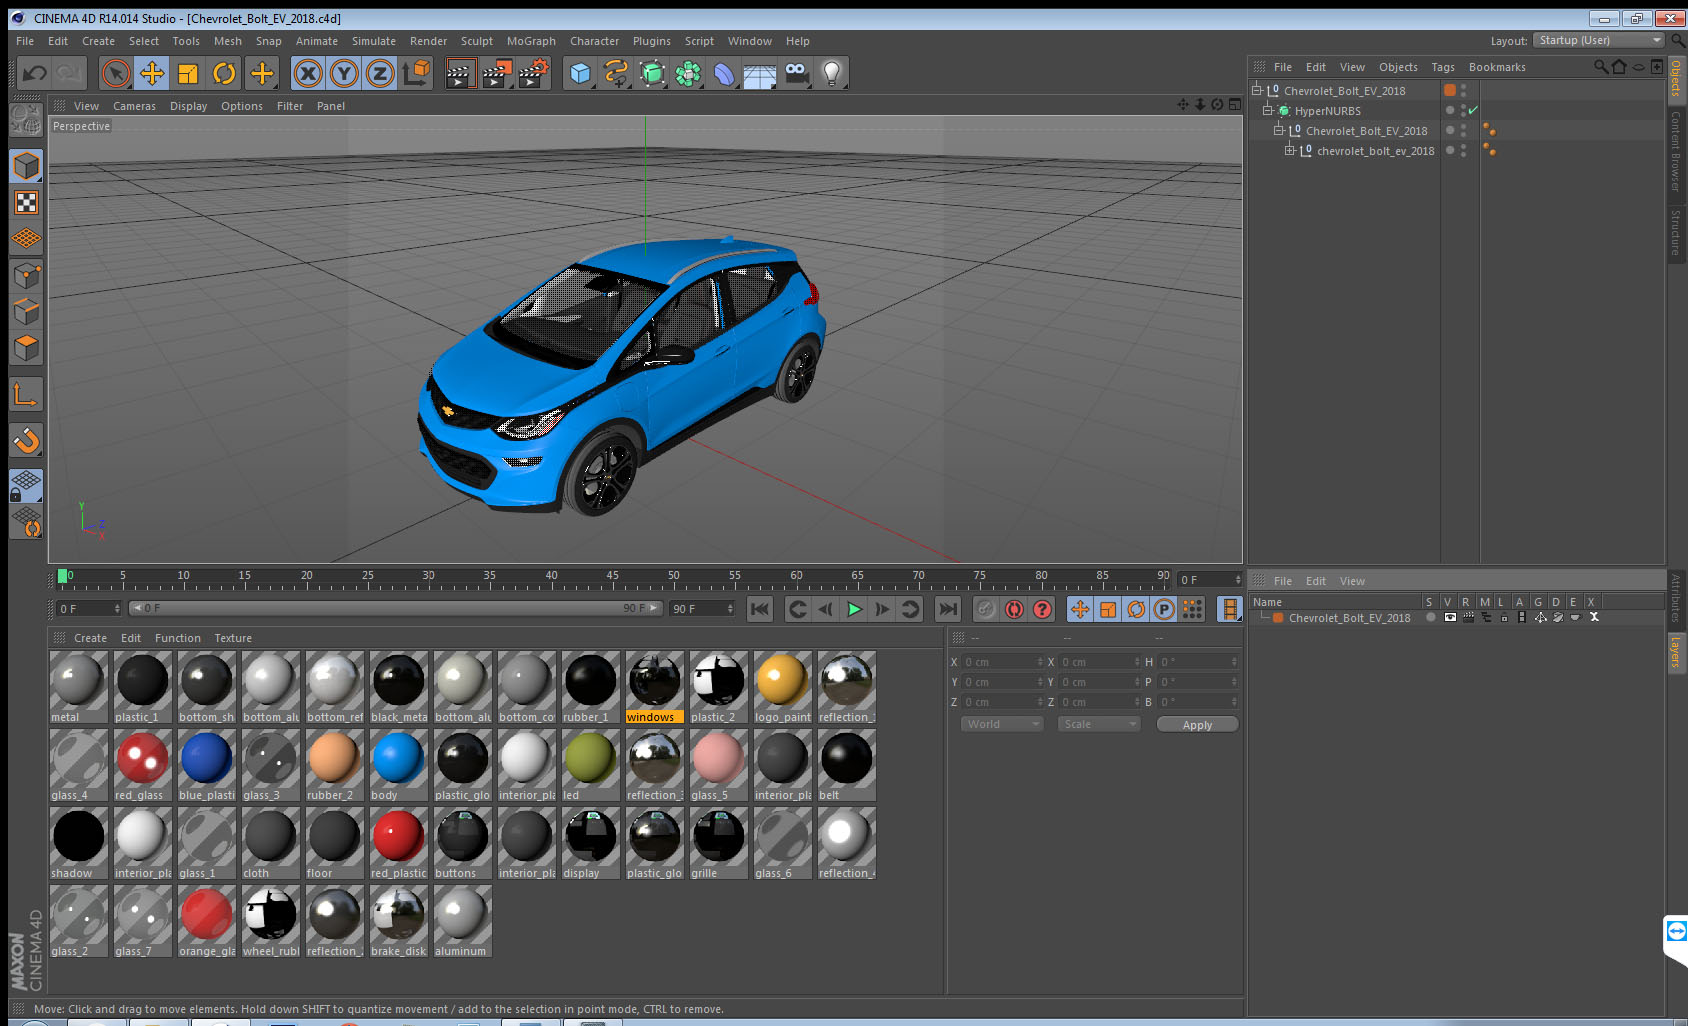Toggle Z axis lock
This screenshot has height=1026, width=1688.
click(x=380, y=73)
